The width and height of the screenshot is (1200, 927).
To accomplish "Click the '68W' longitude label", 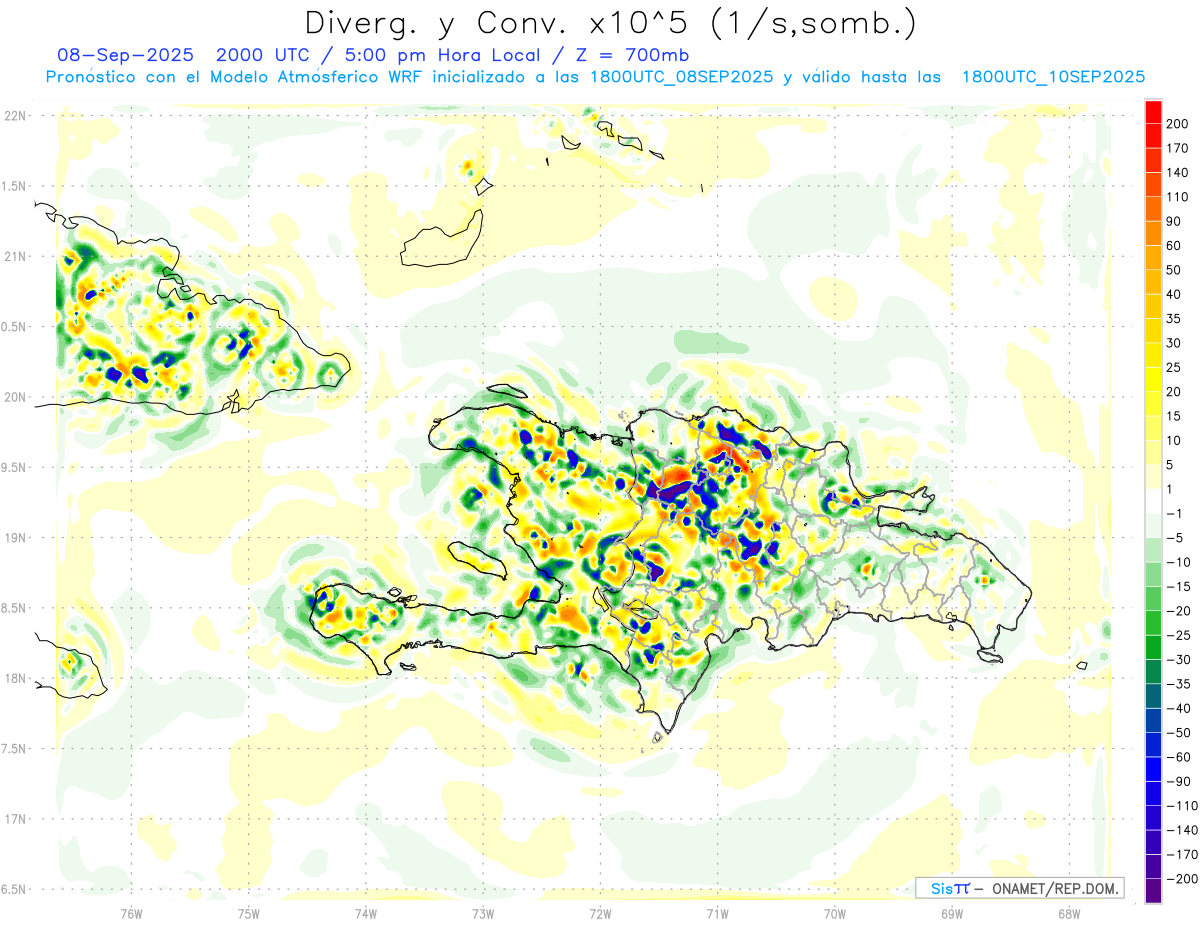I will [x=1069, y=914].
